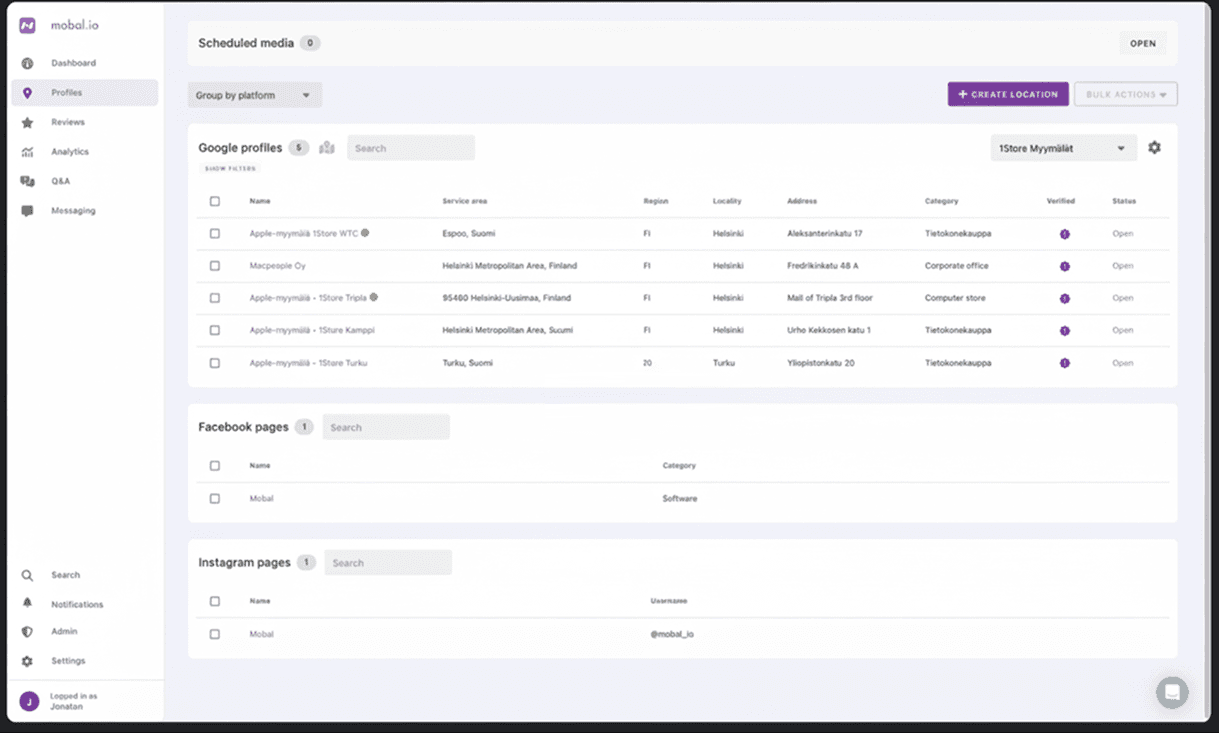Check the 1Store Turku row checkbox

point(215,363)
